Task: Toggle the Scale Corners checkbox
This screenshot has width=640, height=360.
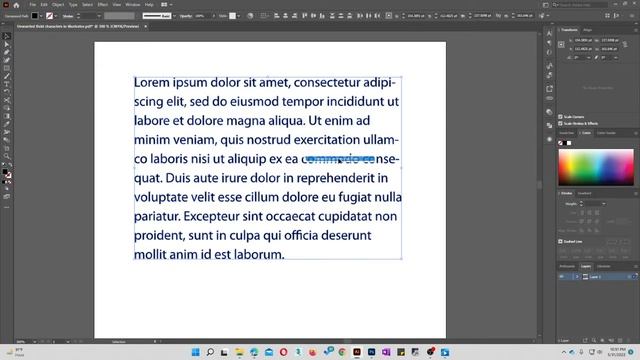Action: (x=560, y=117)
